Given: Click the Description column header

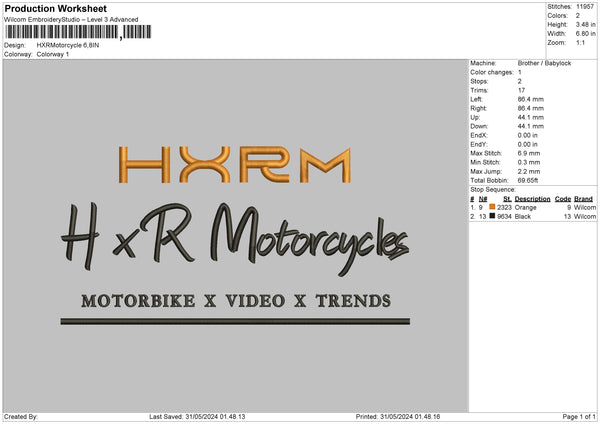Looking at the screenshot, I should [532, 199].
